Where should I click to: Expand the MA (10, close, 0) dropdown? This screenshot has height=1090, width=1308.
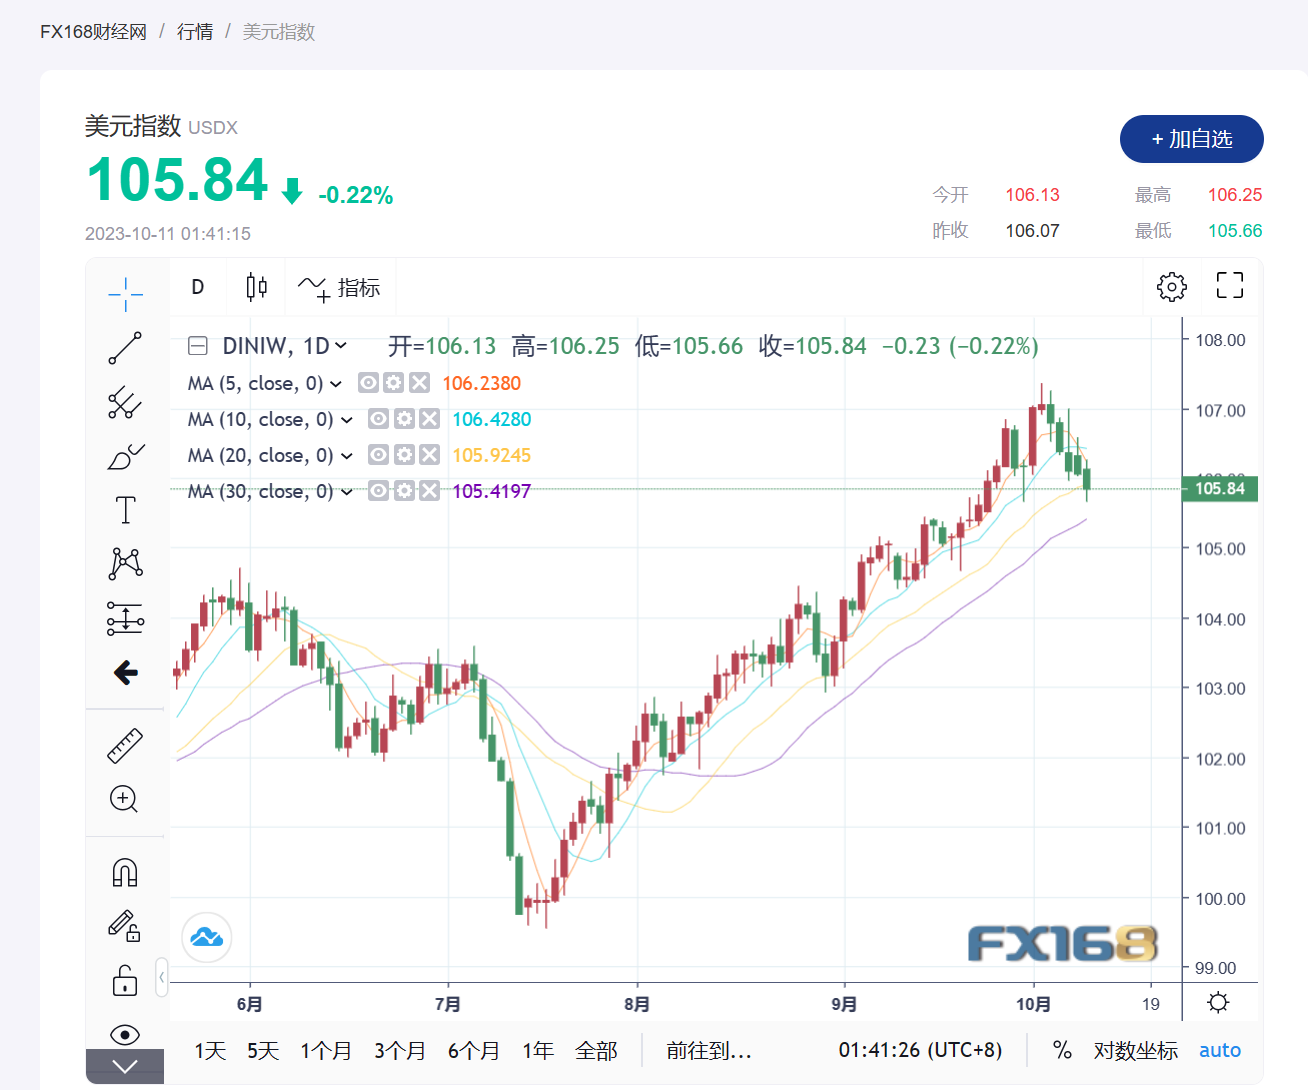click(347, 420)
